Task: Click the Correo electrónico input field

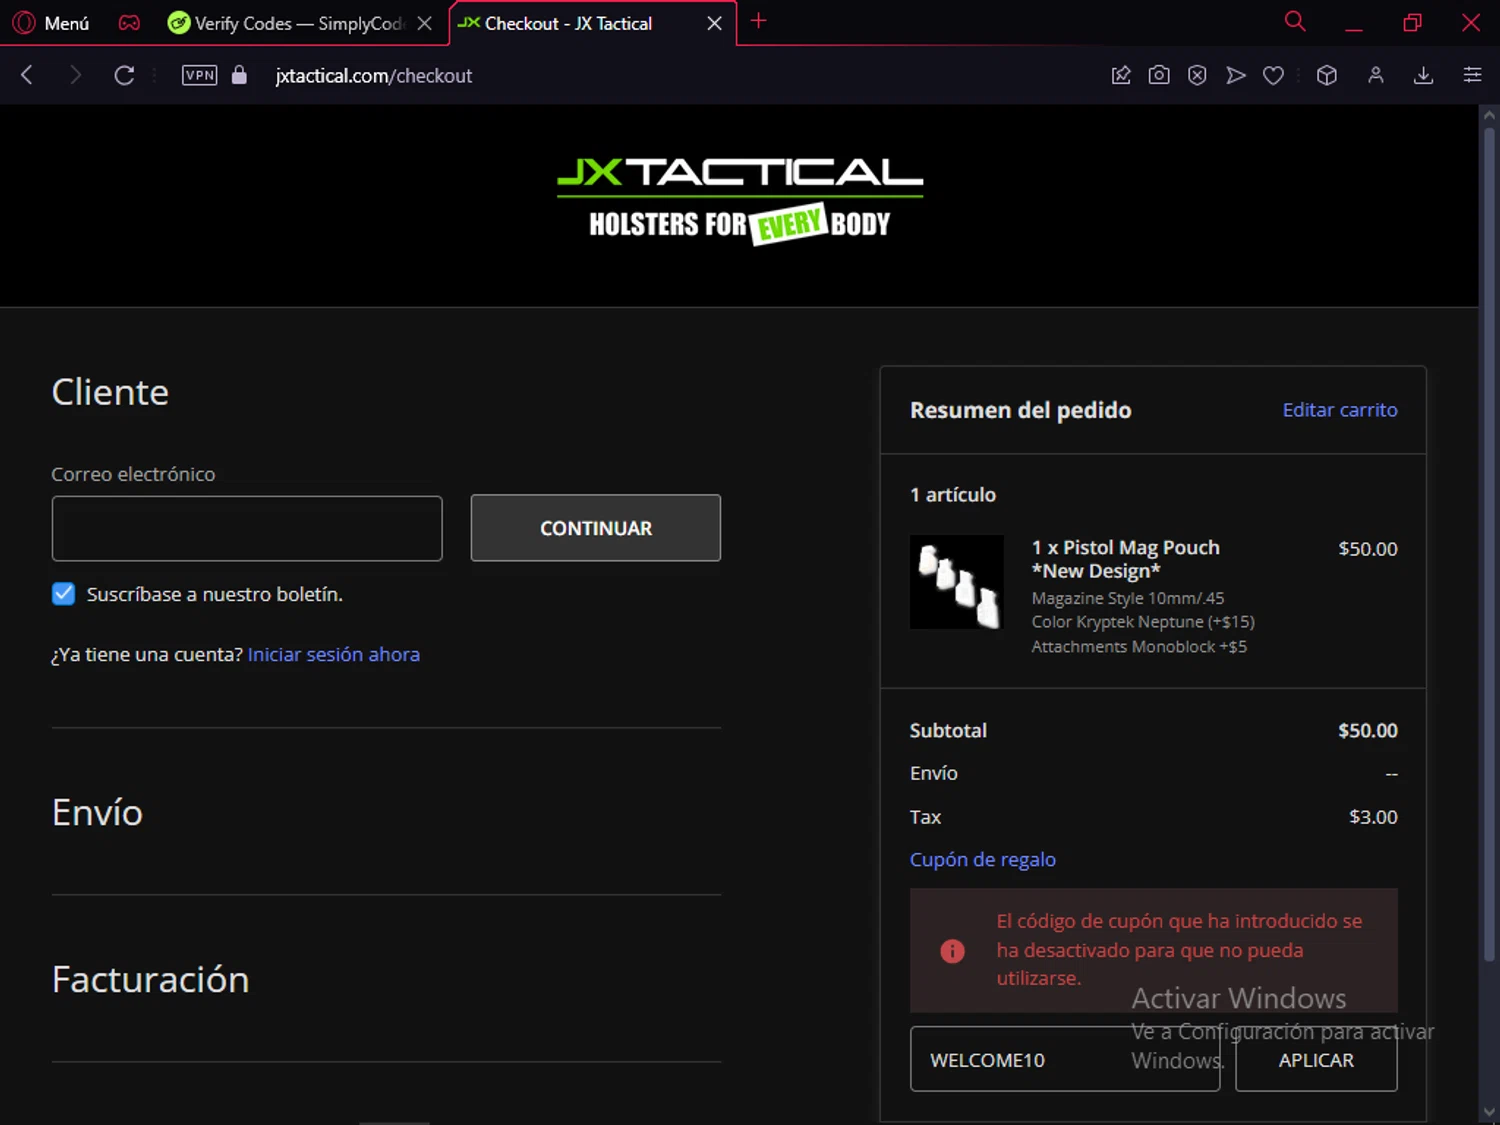Action: [x=247, y=528]
